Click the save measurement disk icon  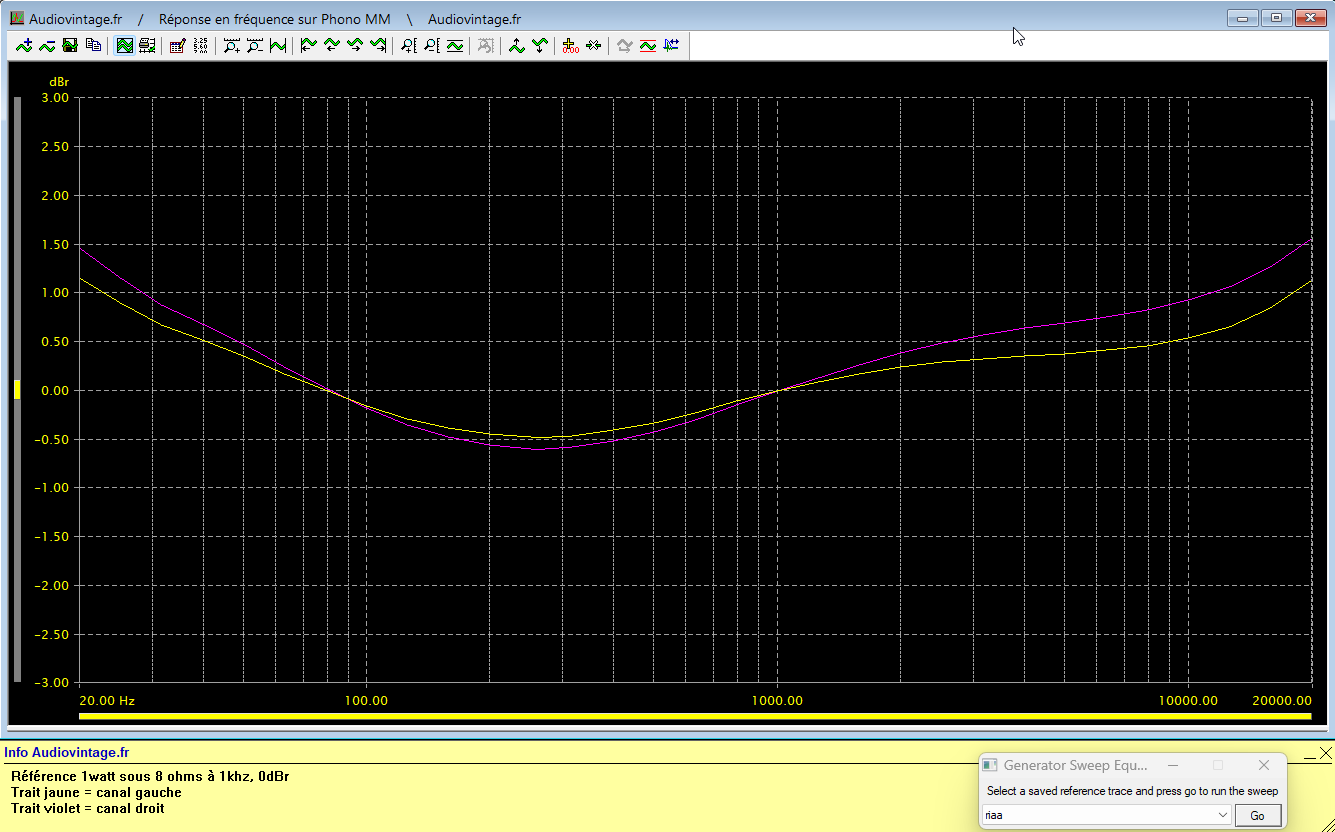click(x=70, y=45)
